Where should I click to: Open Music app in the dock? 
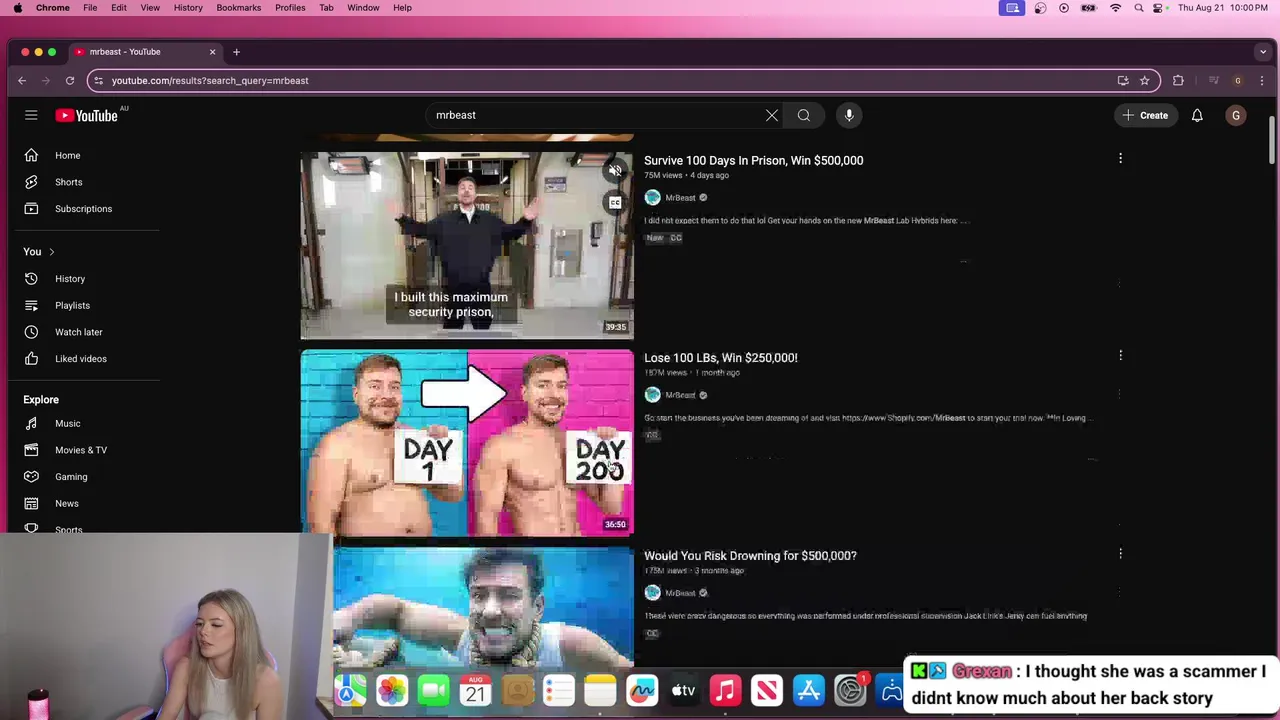[x=725, y=690]
